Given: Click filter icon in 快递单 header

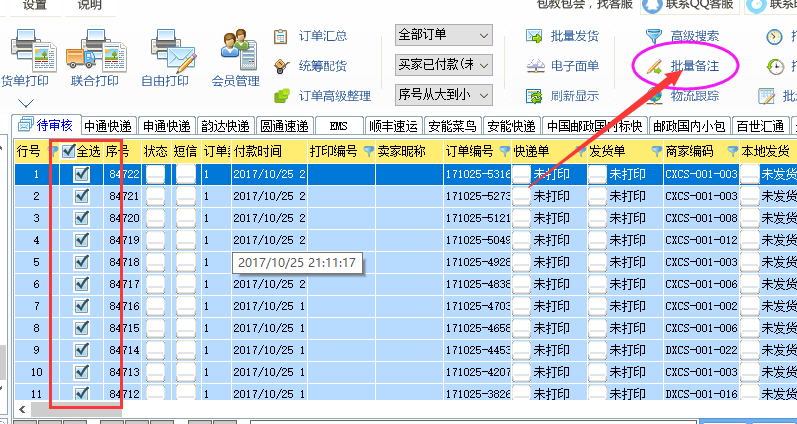Looking at the screenshot, I should coord(580,151).
